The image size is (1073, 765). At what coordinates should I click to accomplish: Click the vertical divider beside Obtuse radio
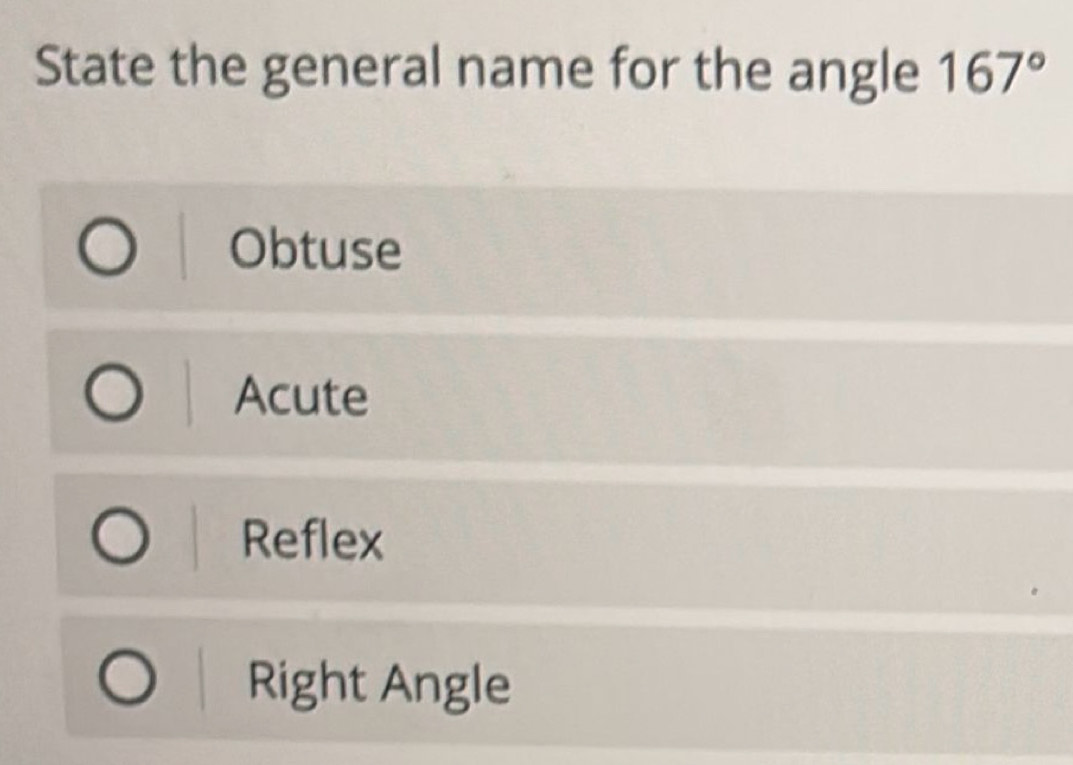pos(183,252)
